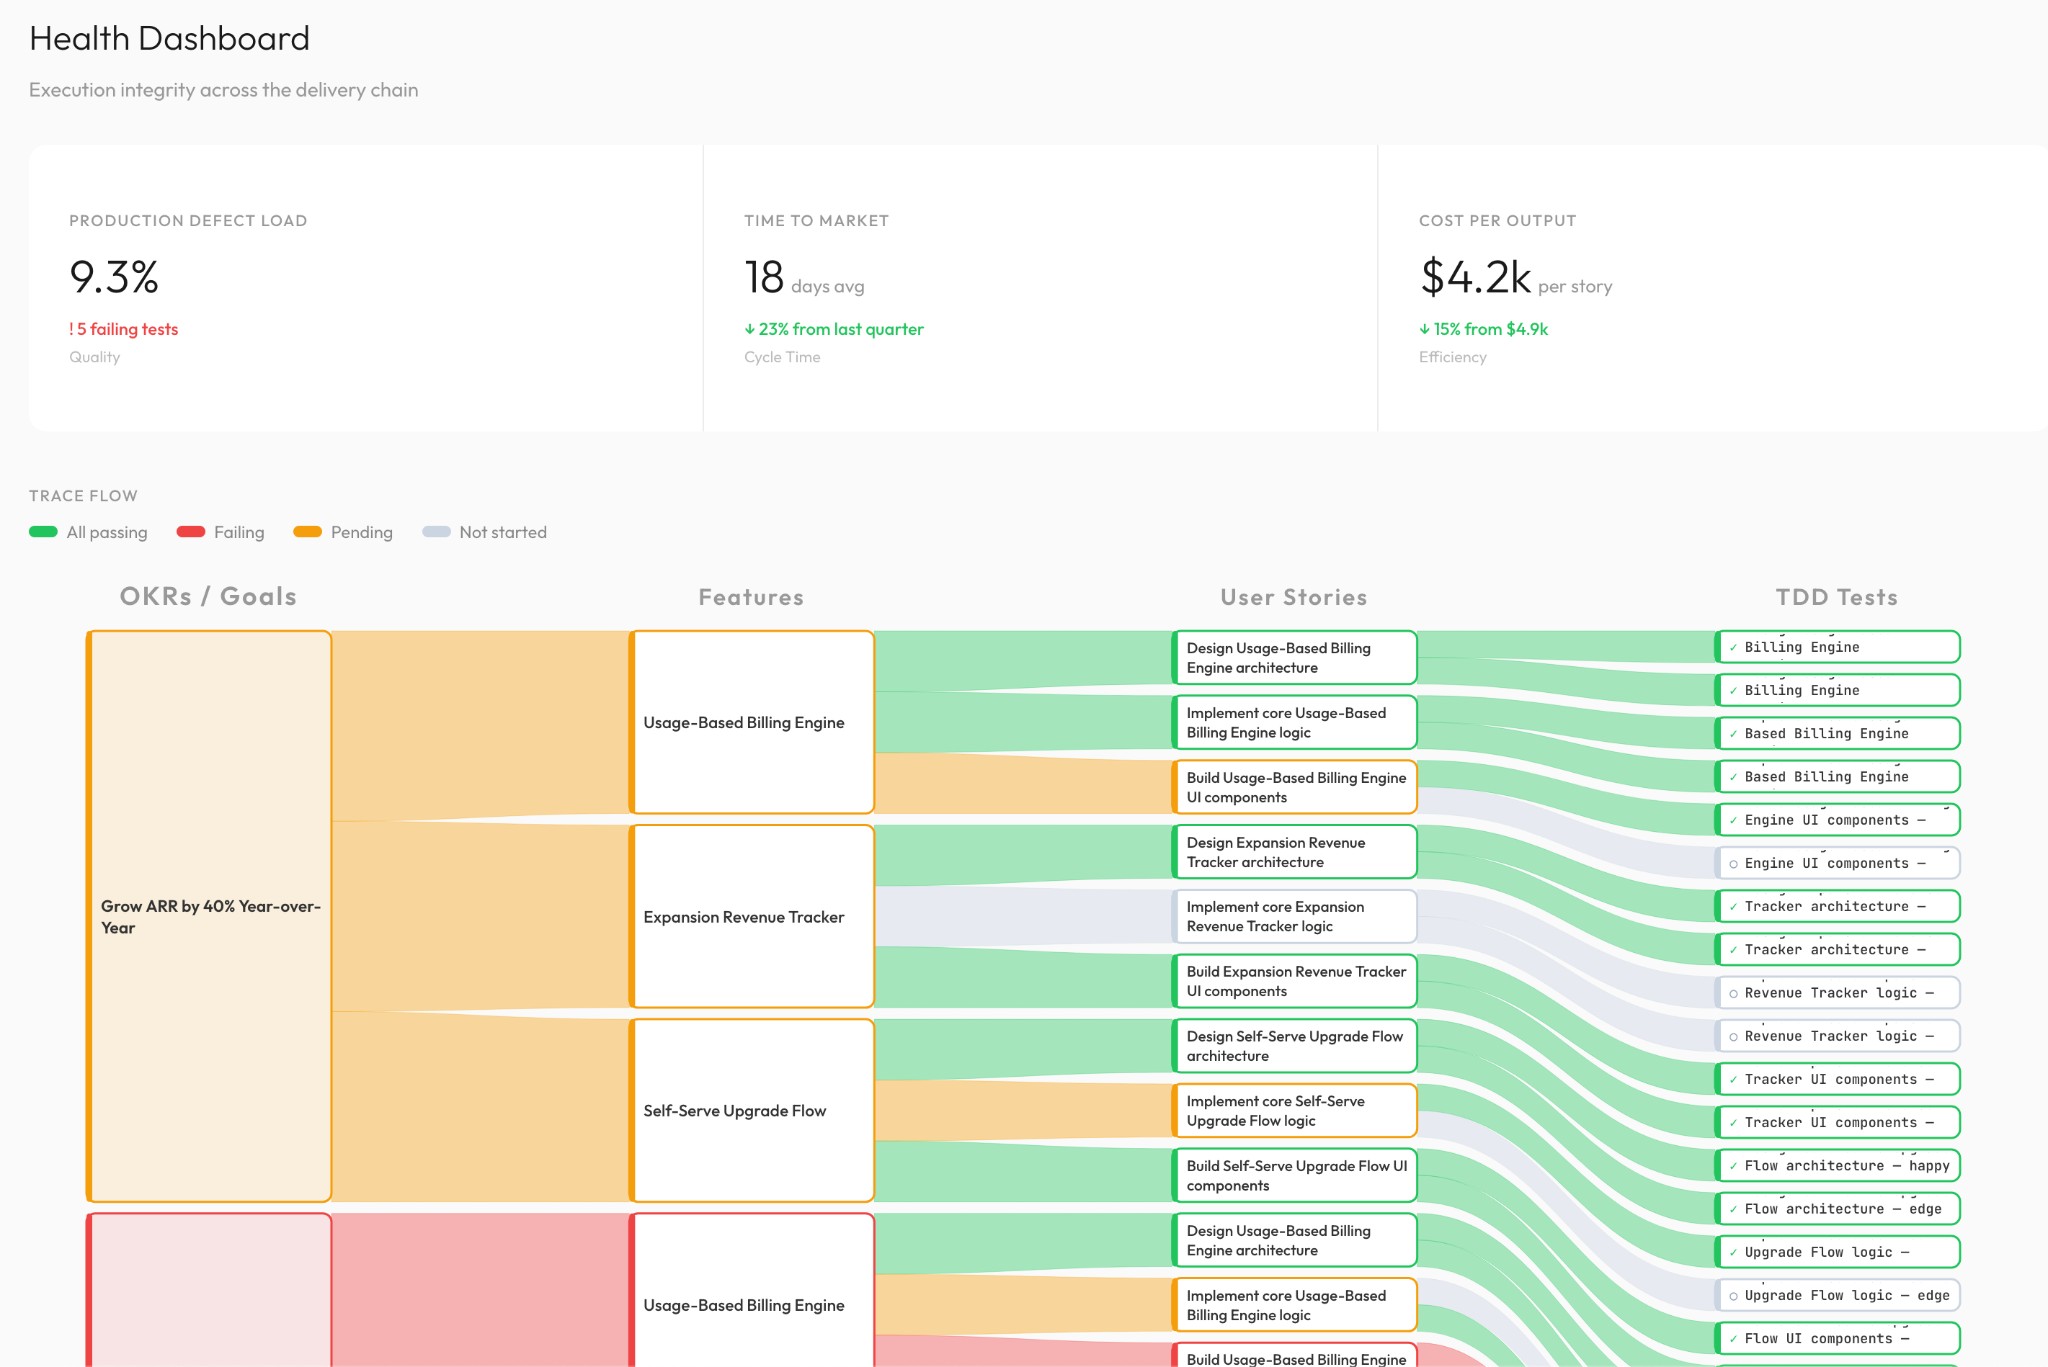The width and height of the screenshot is (2048, 1367).
Task: Open the Build Self-Serve Upgrade Flow UI components story
Action: tap(1295, 1175)
